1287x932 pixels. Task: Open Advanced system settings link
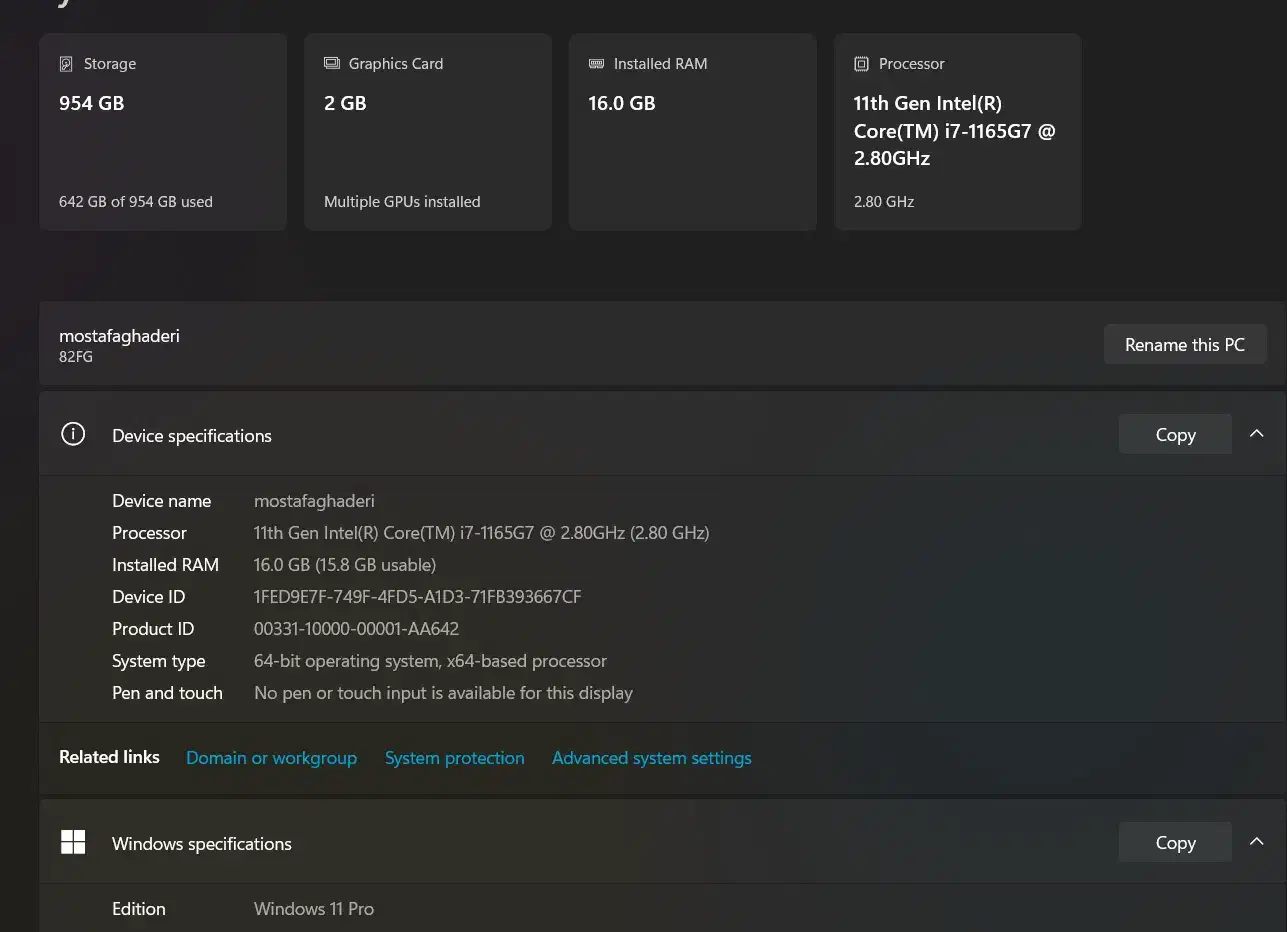pyautogui.click(x=651, y=758)
